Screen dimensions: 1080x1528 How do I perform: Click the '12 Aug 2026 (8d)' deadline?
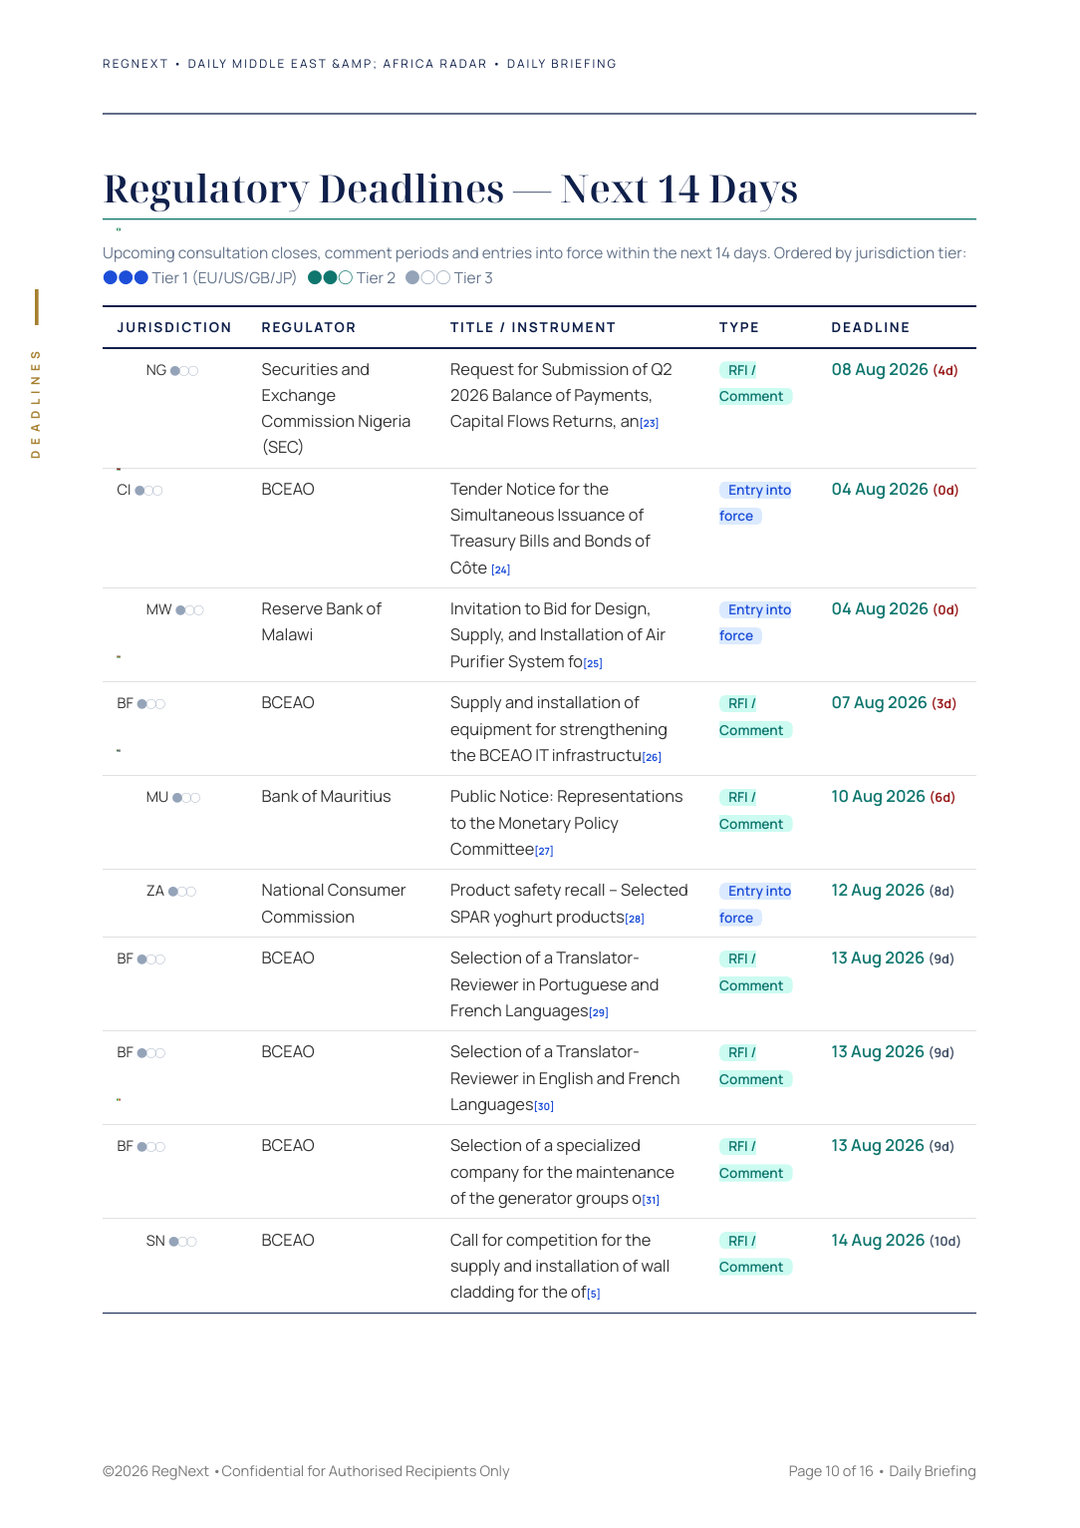pyautogui.click(x=893, y=891)
